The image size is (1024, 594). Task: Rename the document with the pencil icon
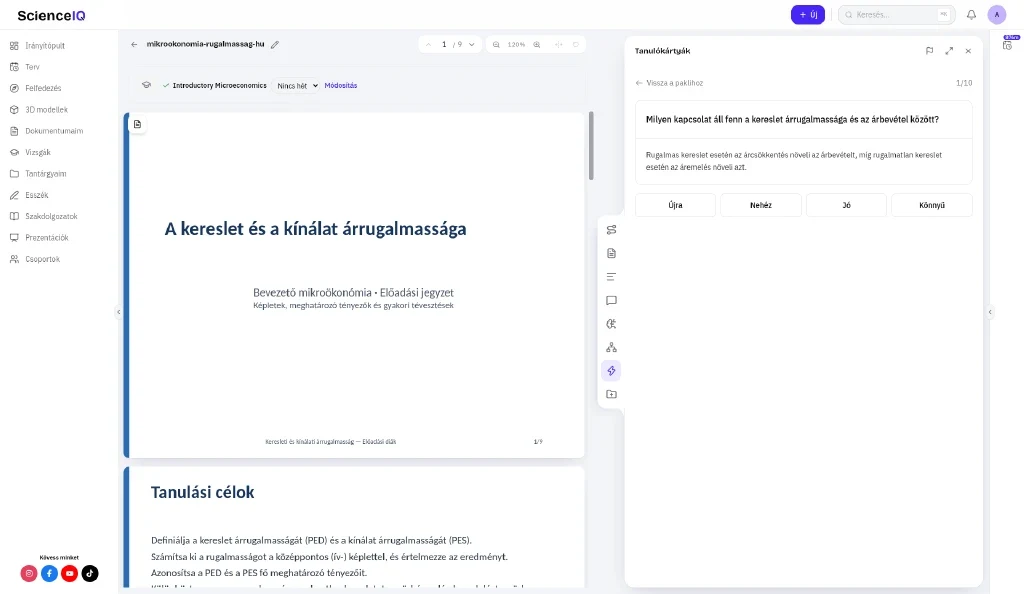(275, 44)
